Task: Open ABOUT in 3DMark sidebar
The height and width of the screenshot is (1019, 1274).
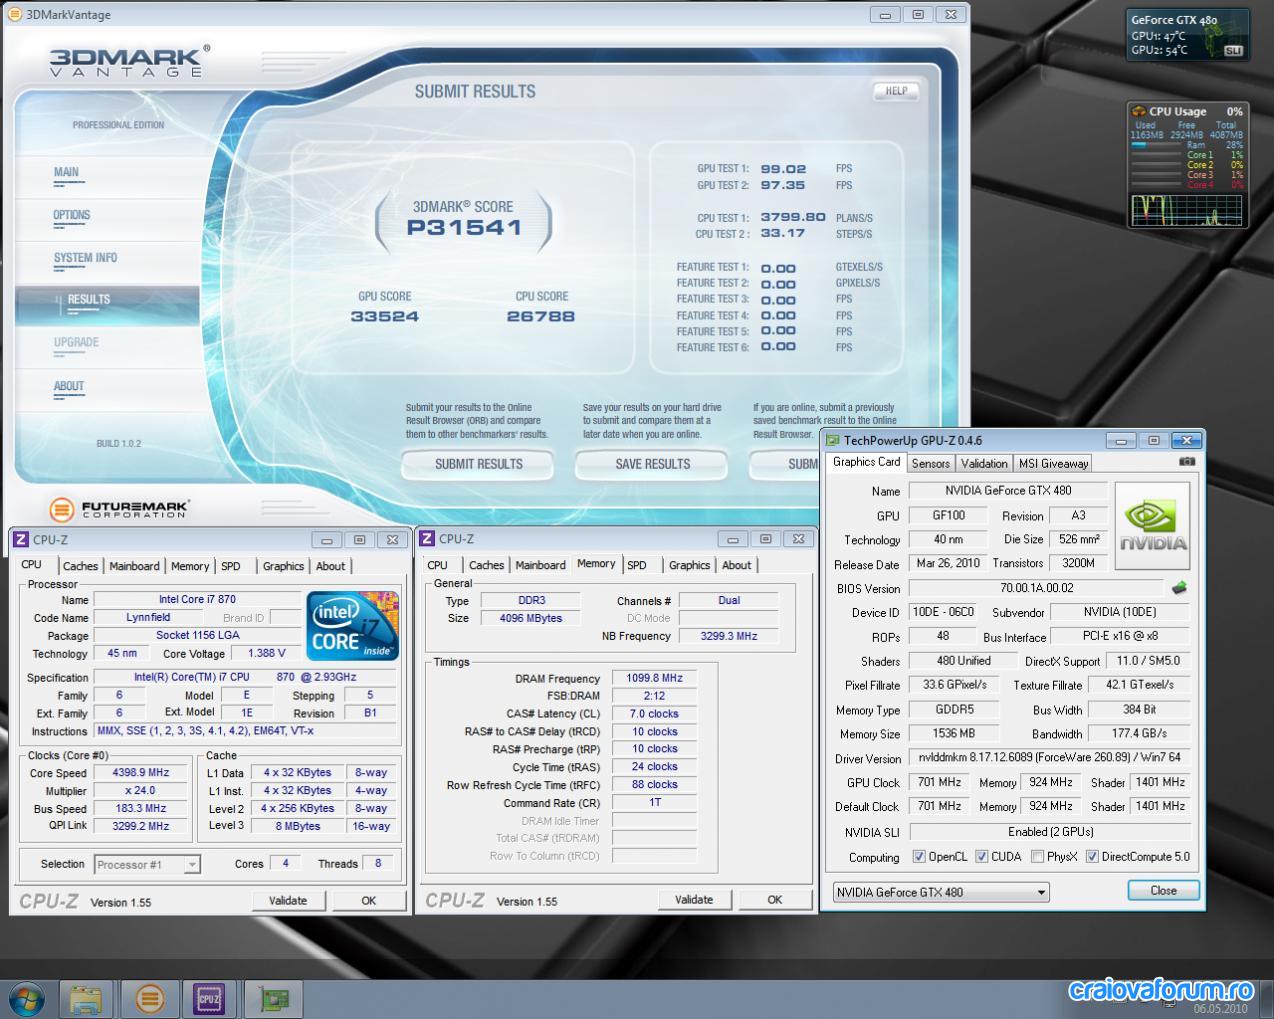Action: click(x=69, y=386)
